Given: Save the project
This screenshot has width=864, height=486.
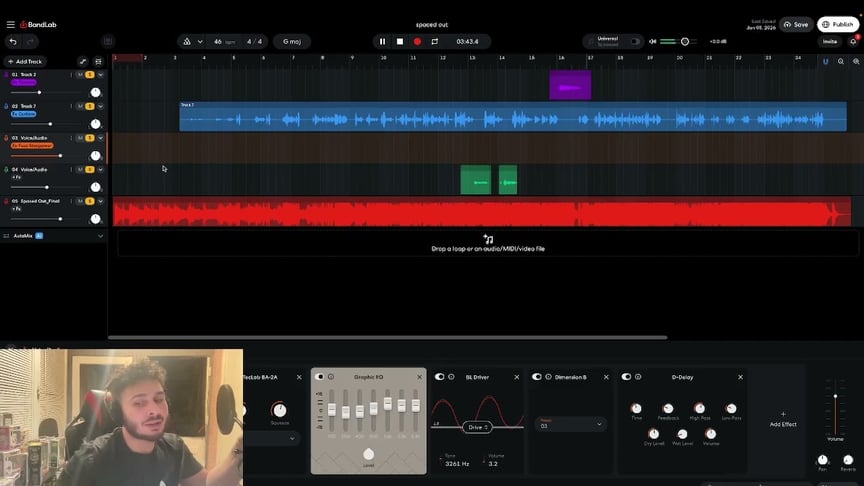Looking at the screenshot, I should tap(796, 24).
